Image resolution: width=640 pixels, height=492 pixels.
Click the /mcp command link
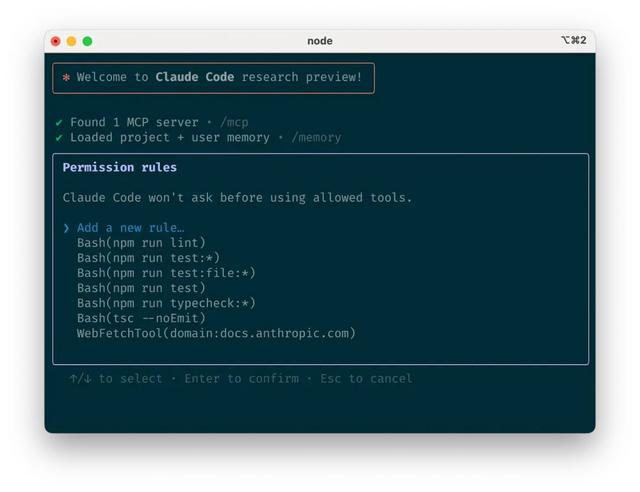tap(234, 122)
